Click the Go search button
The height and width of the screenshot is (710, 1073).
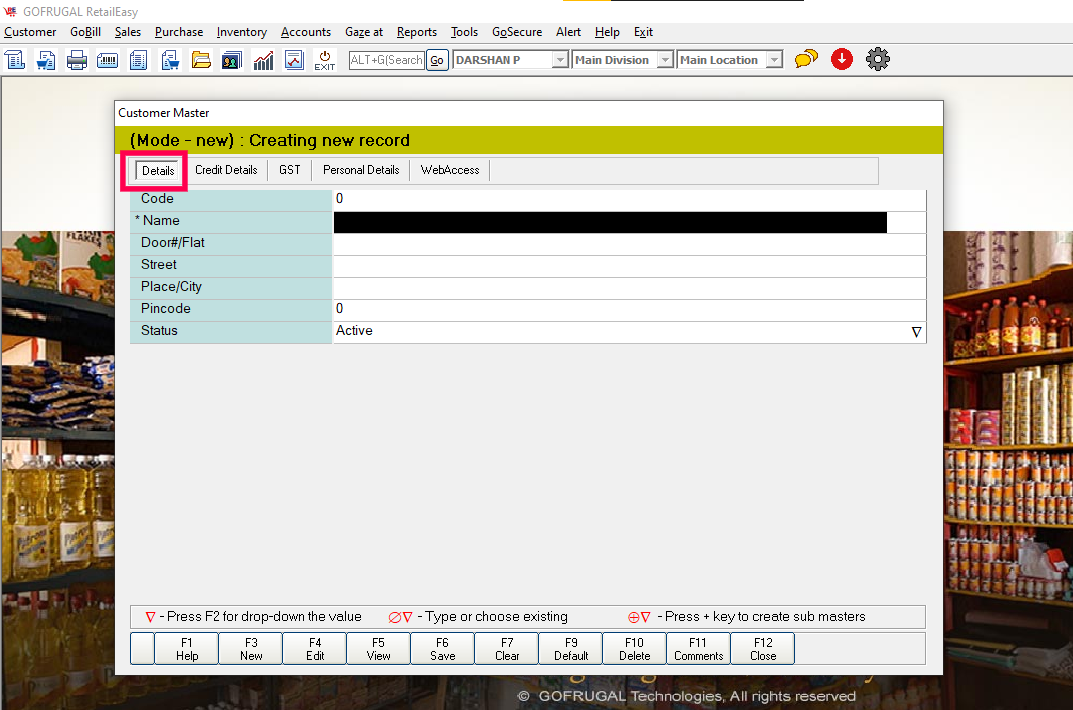(437, 60)
